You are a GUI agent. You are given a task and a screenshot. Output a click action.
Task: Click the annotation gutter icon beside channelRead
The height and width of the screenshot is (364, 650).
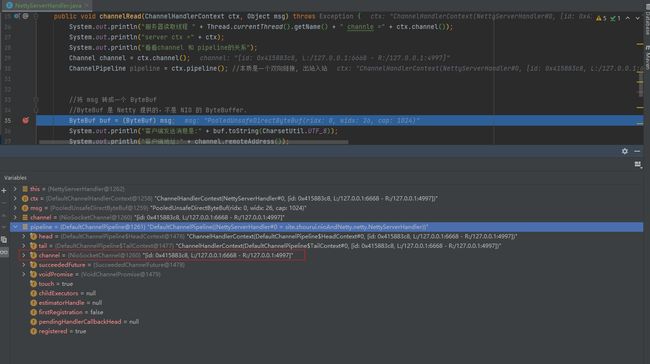coord(26,16)
